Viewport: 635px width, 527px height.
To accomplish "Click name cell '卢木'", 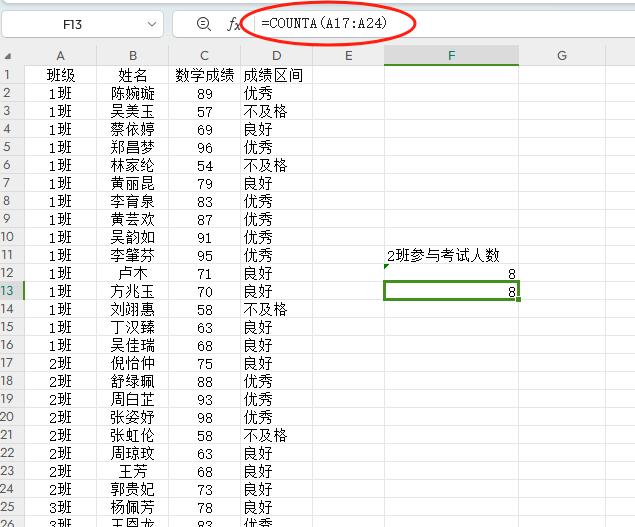I will coord(132,273).
